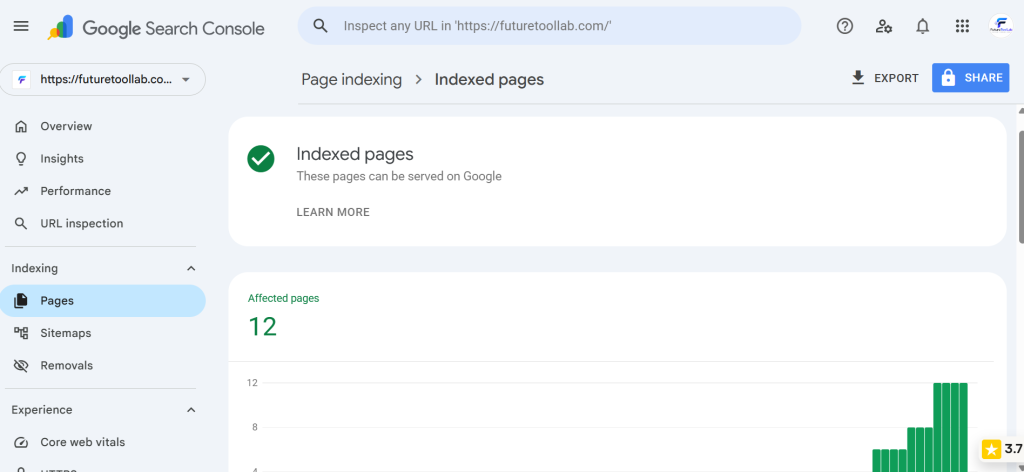Click Indexed pages breadcrumb text
The image size is (1024, 472).
pyautogui.click(x=489, y=80)
